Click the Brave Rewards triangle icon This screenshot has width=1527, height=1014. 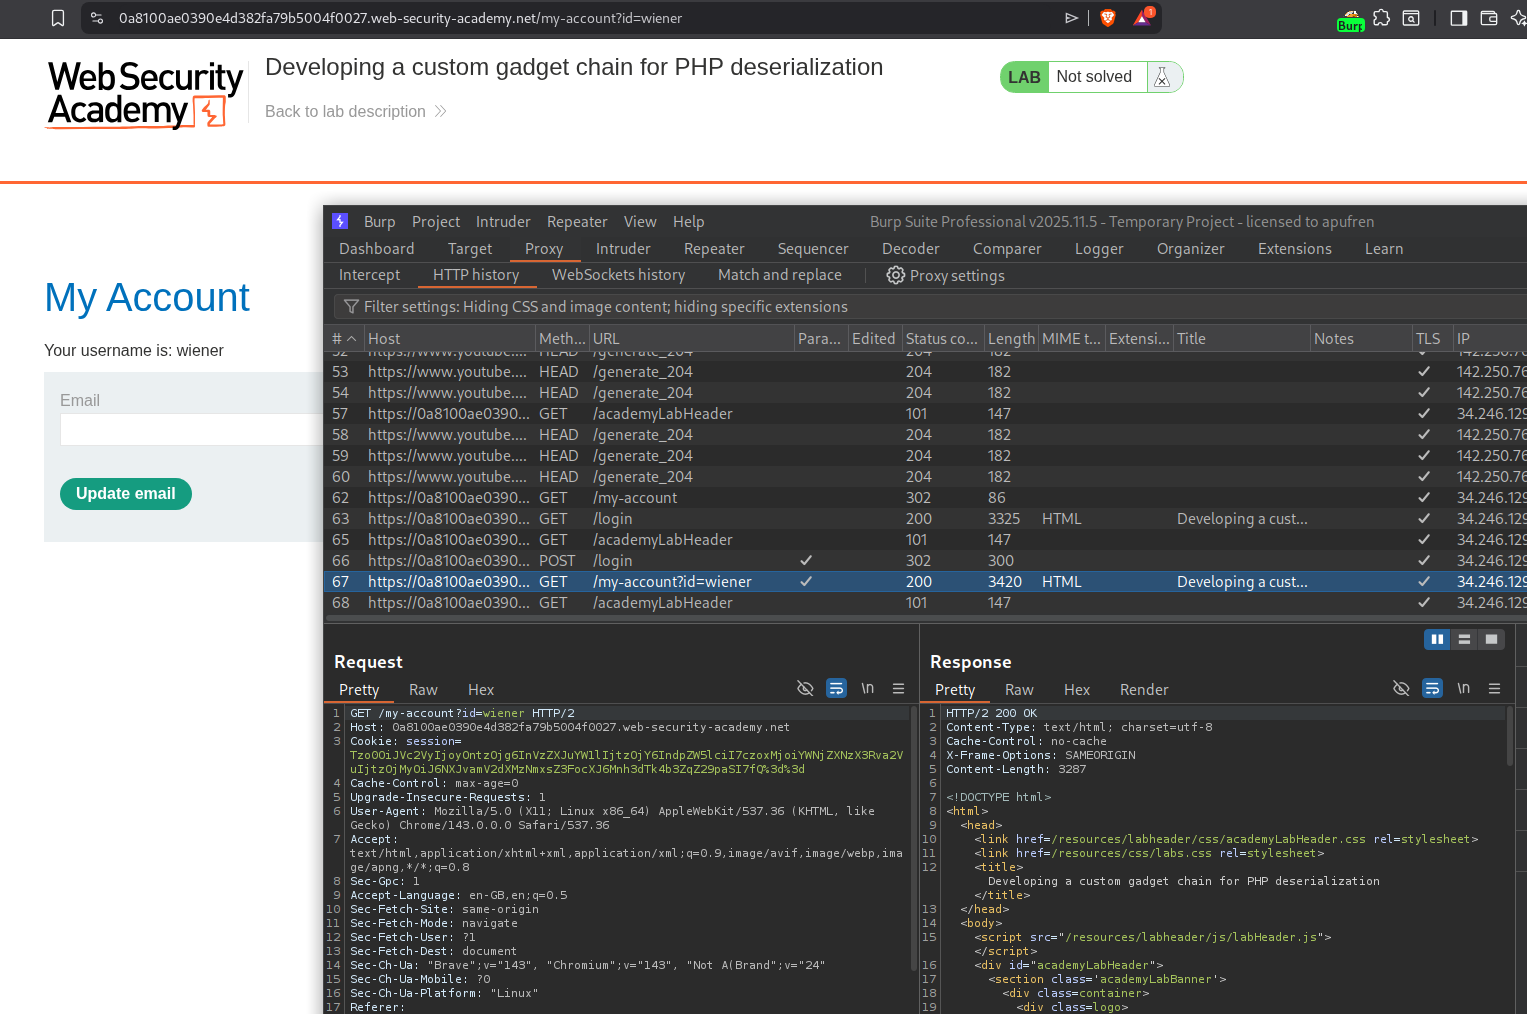point(1142,18)
